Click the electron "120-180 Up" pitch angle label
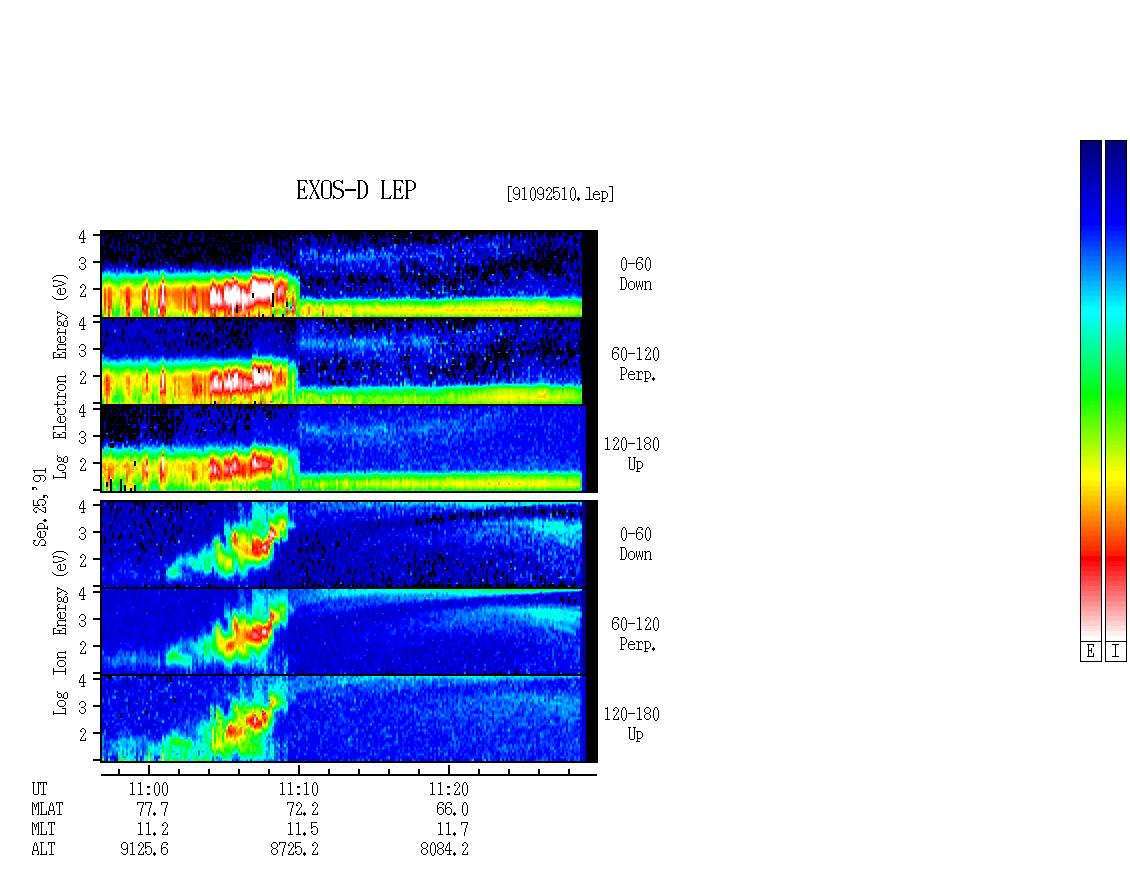Viewport: 1130px width, 875px height. [x=631, y=454]
